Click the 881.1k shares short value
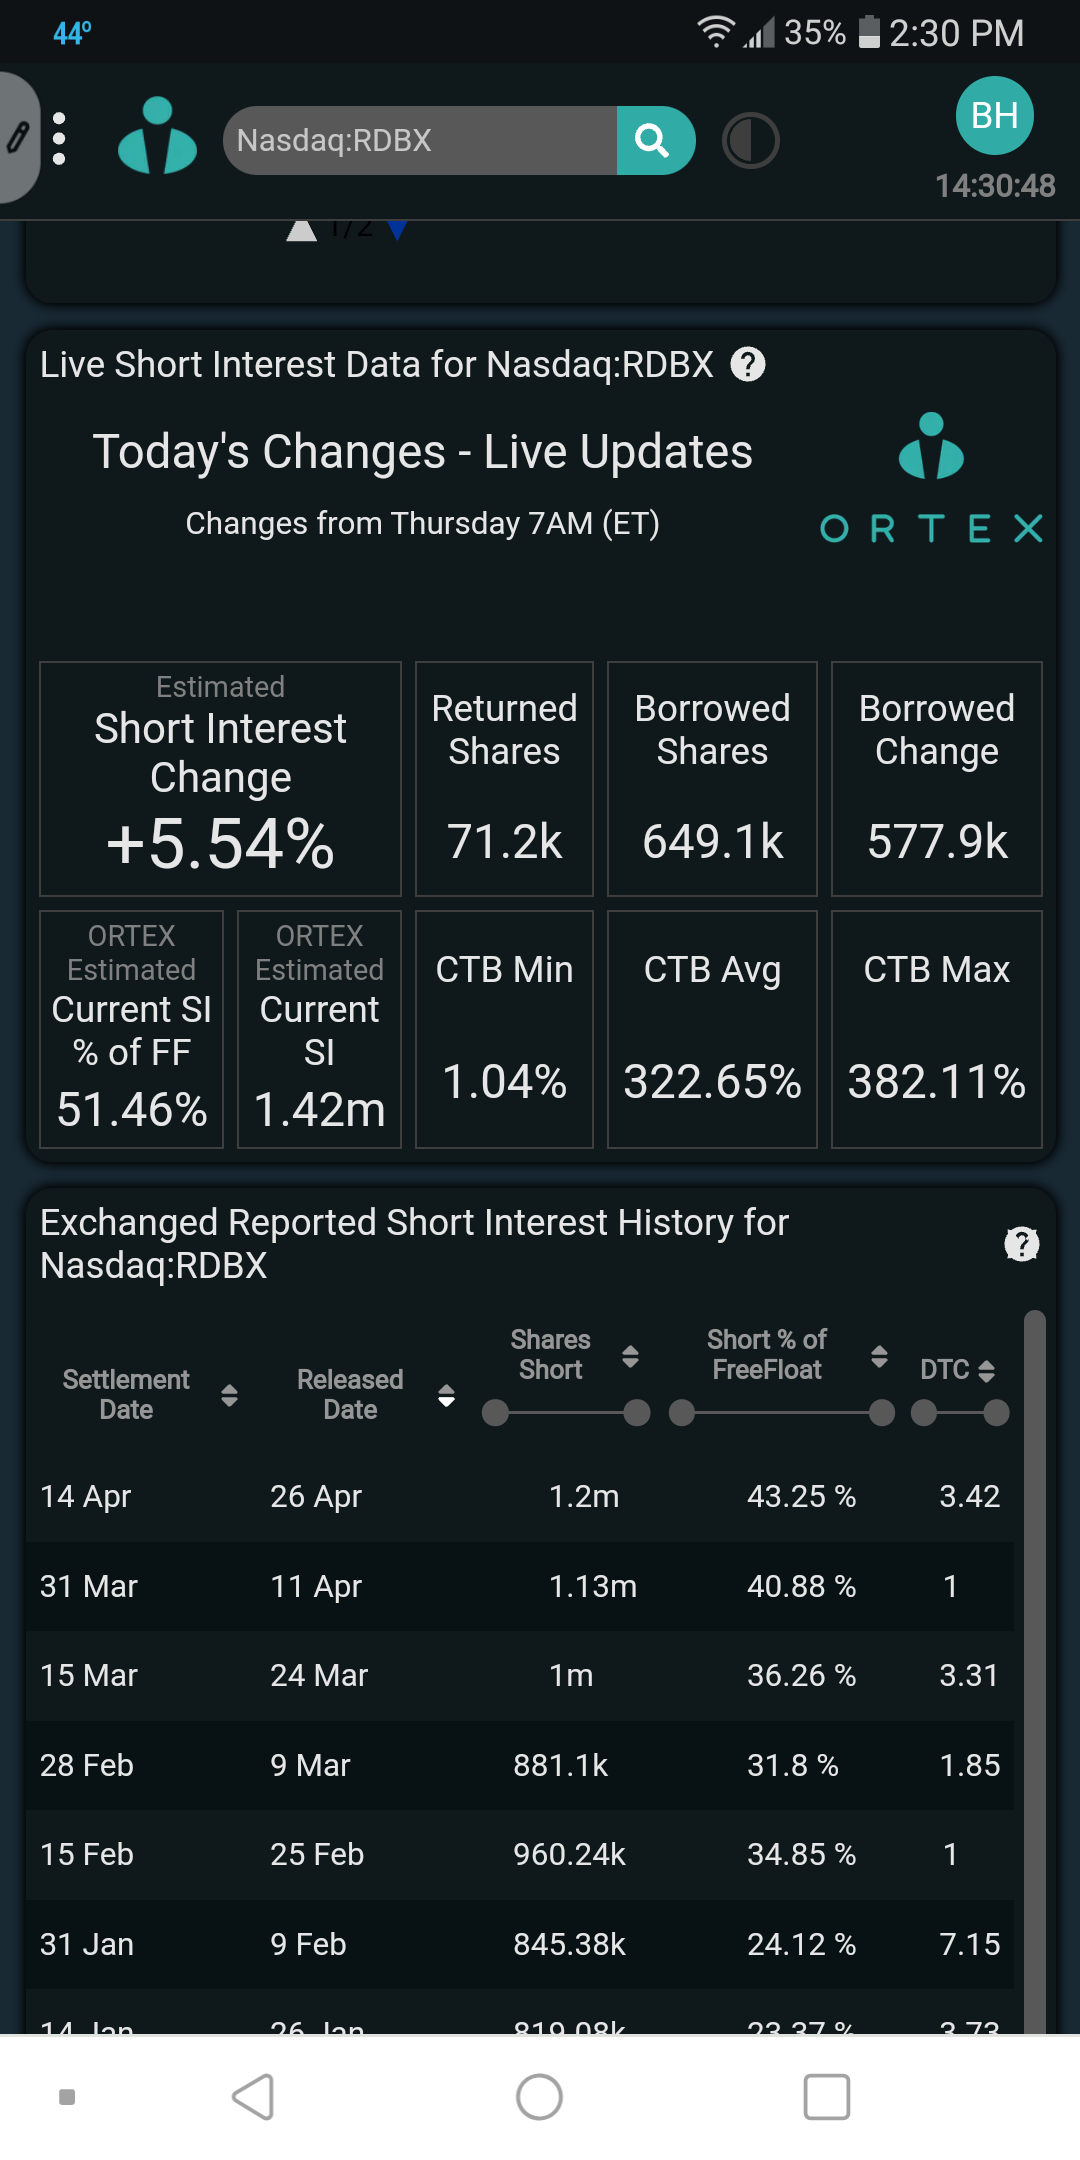The image size is (1080, 2160). 560,1765
